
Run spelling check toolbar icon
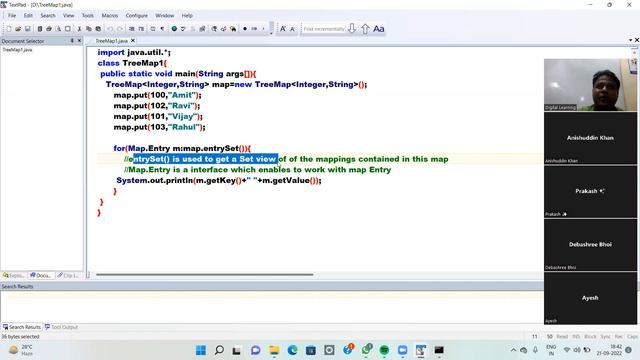point(183,29)
